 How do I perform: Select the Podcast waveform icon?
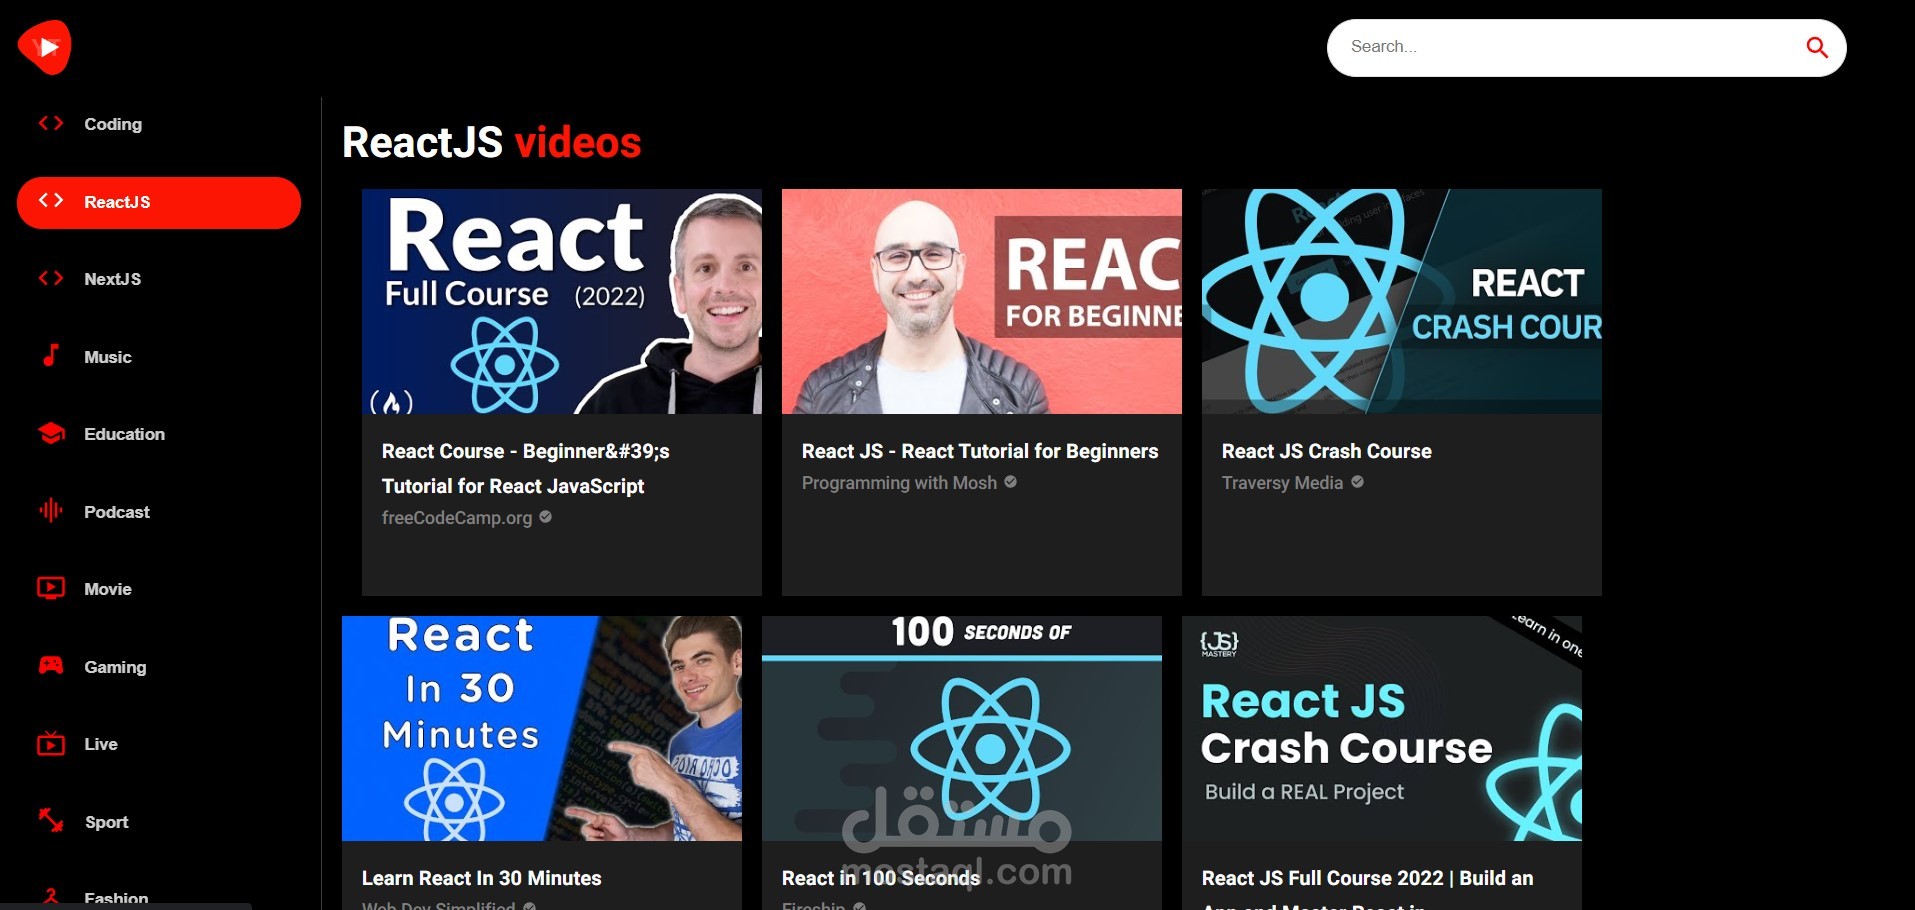[51, 511]
